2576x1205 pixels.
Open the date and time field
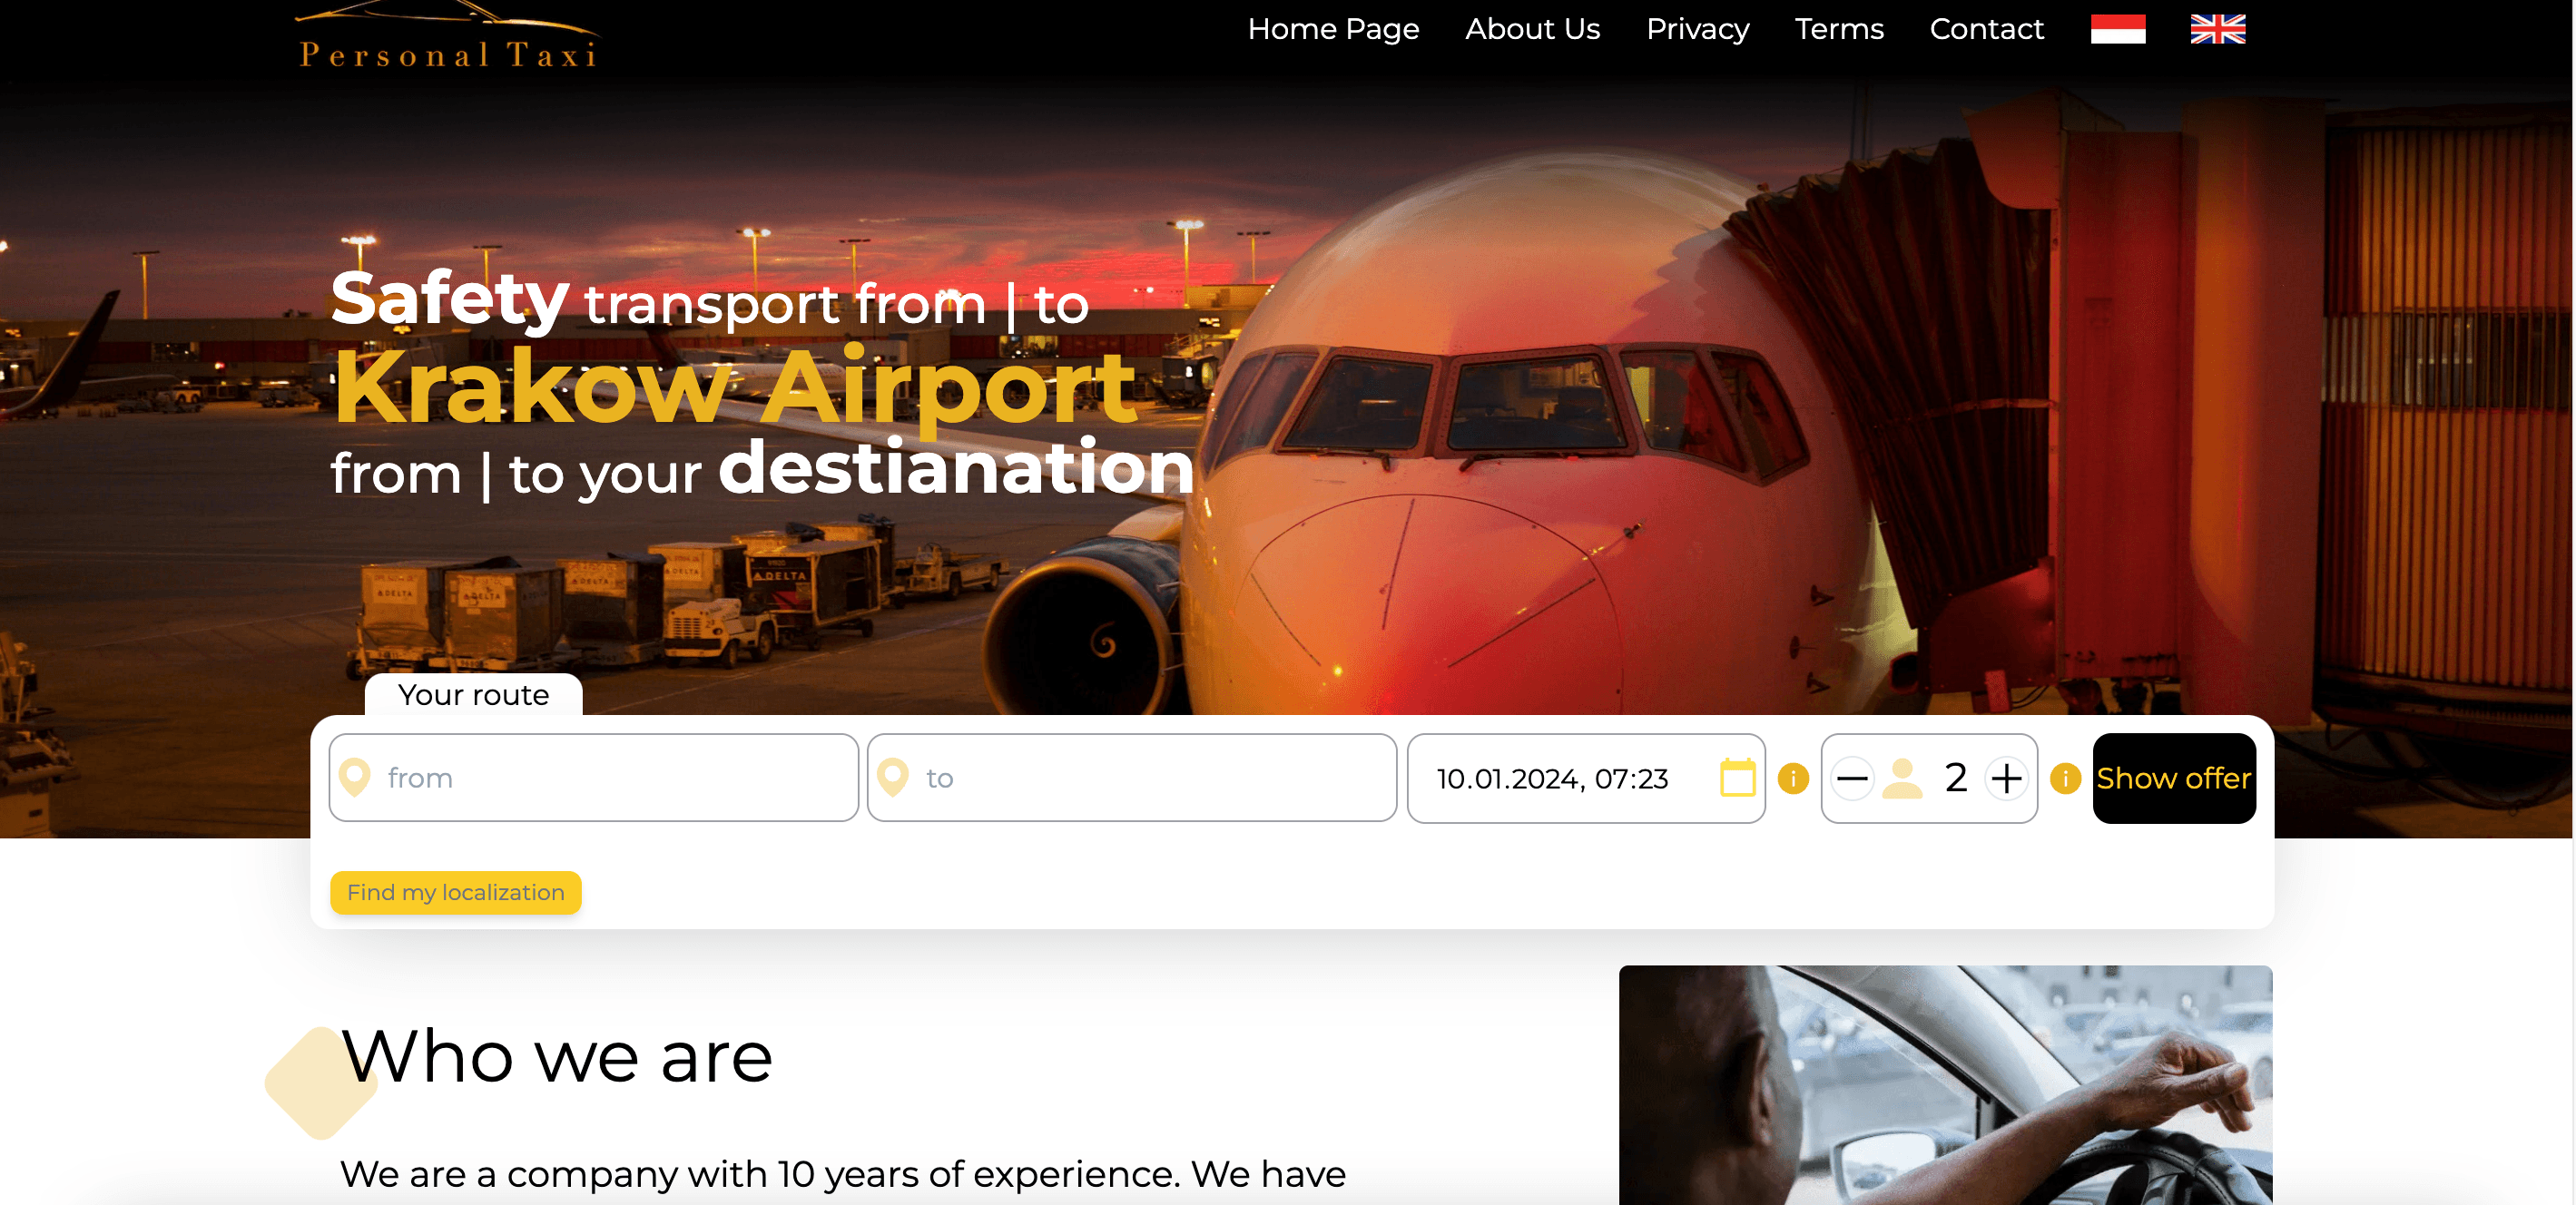point(1585,778)
